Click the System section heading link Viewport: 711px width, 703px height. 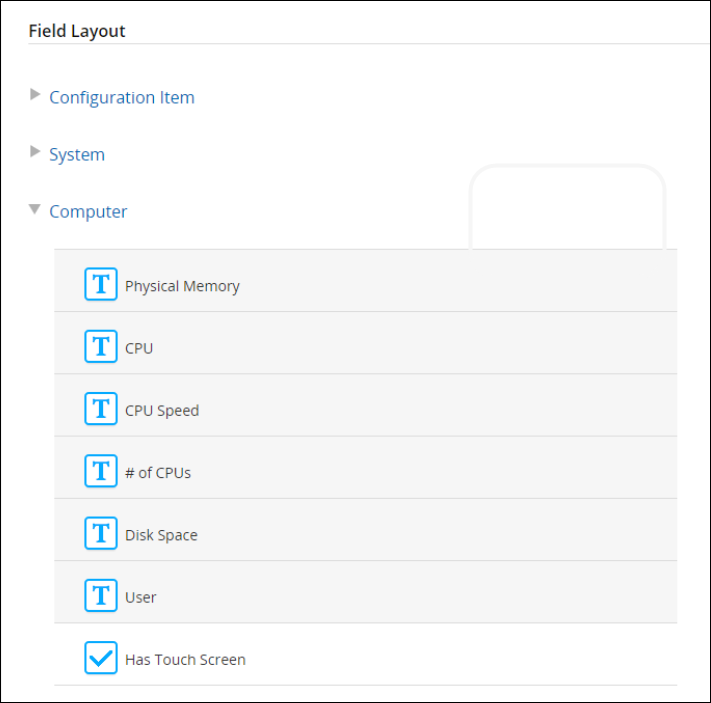pyautogui.click(x=77, y=154)
